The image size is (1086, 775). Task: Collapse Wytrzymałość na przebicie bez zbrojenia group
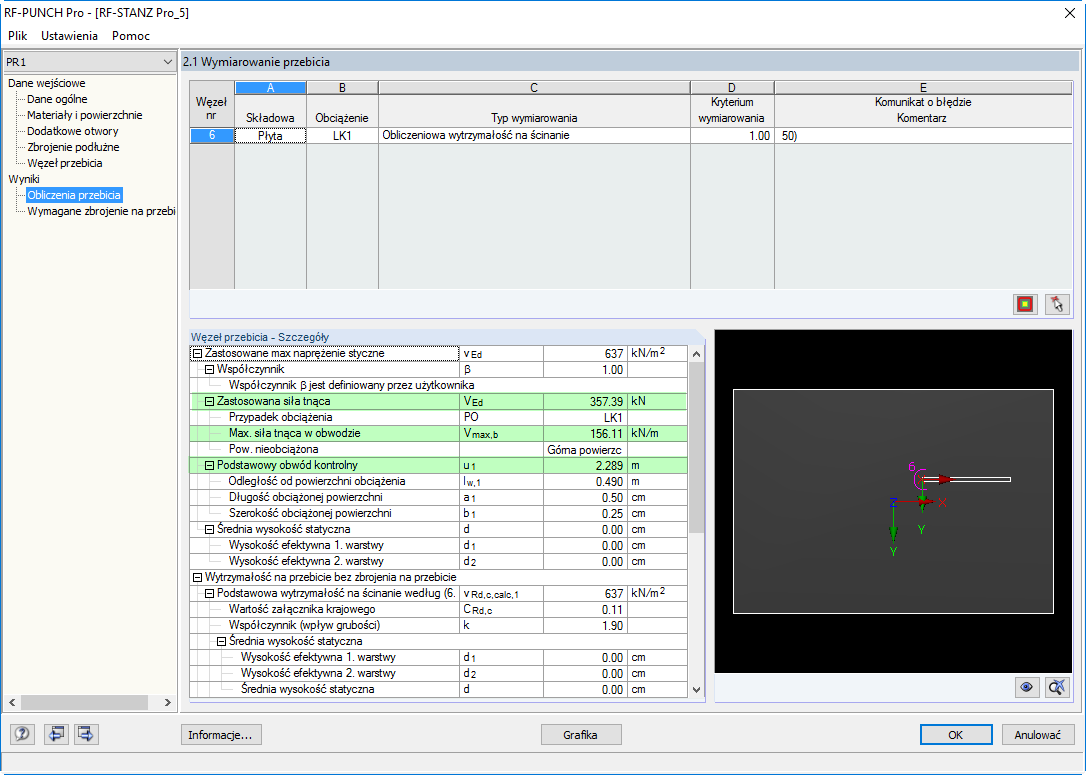point(197,577)
